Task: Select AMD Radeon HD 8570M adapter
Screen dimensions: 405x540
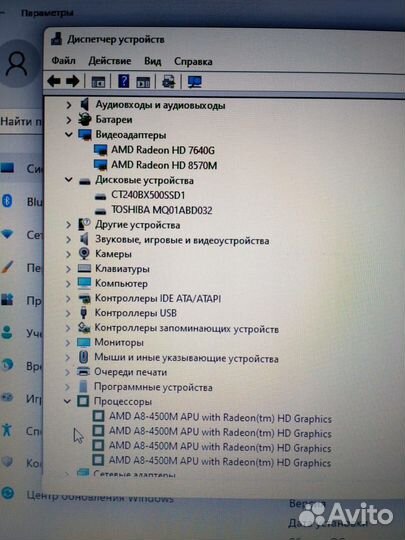Action: coord(164,165)
